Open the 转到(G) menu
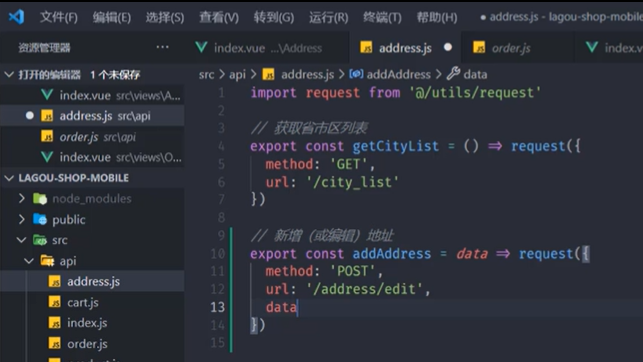 (x=274, y=17)
